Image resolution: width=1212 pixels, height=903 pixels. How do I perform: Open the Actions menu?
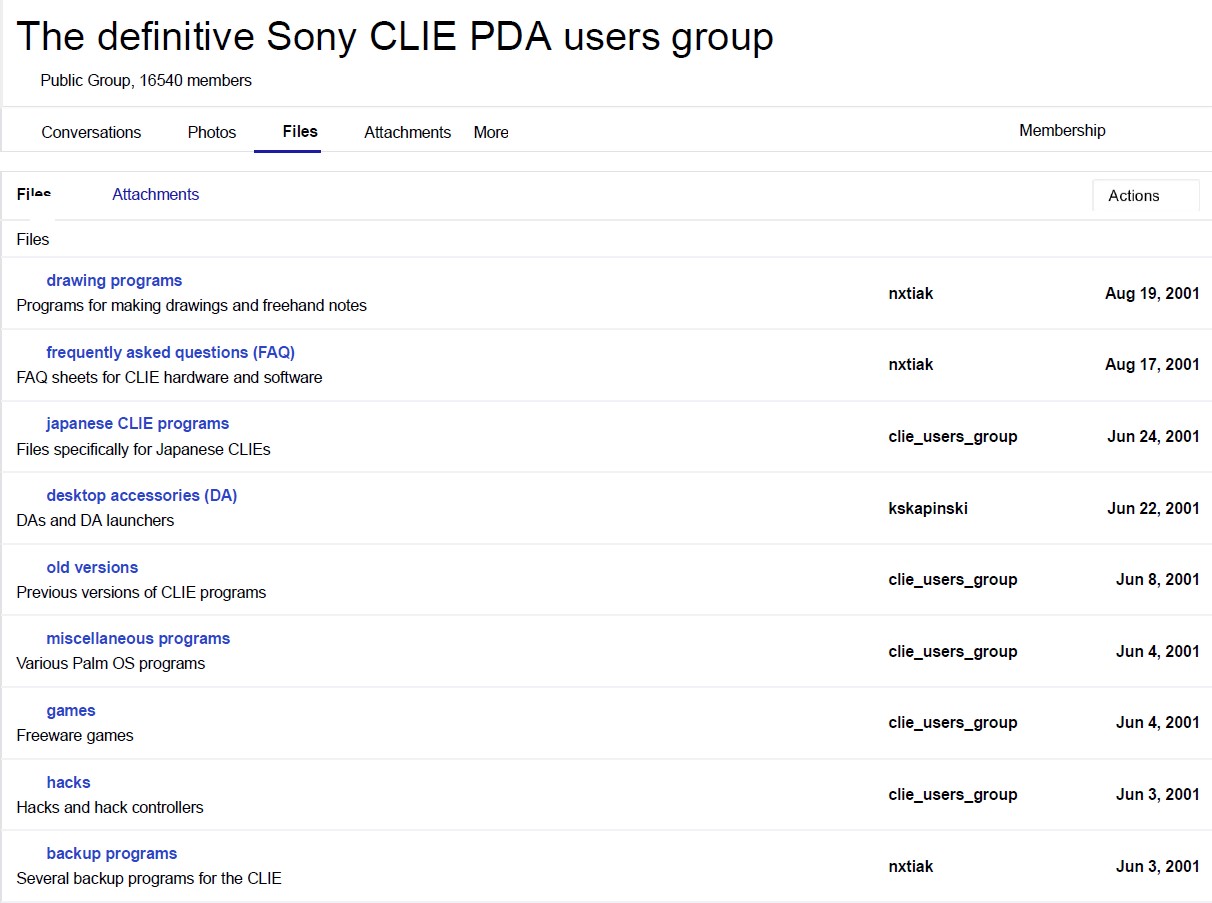pos(1144,195)
